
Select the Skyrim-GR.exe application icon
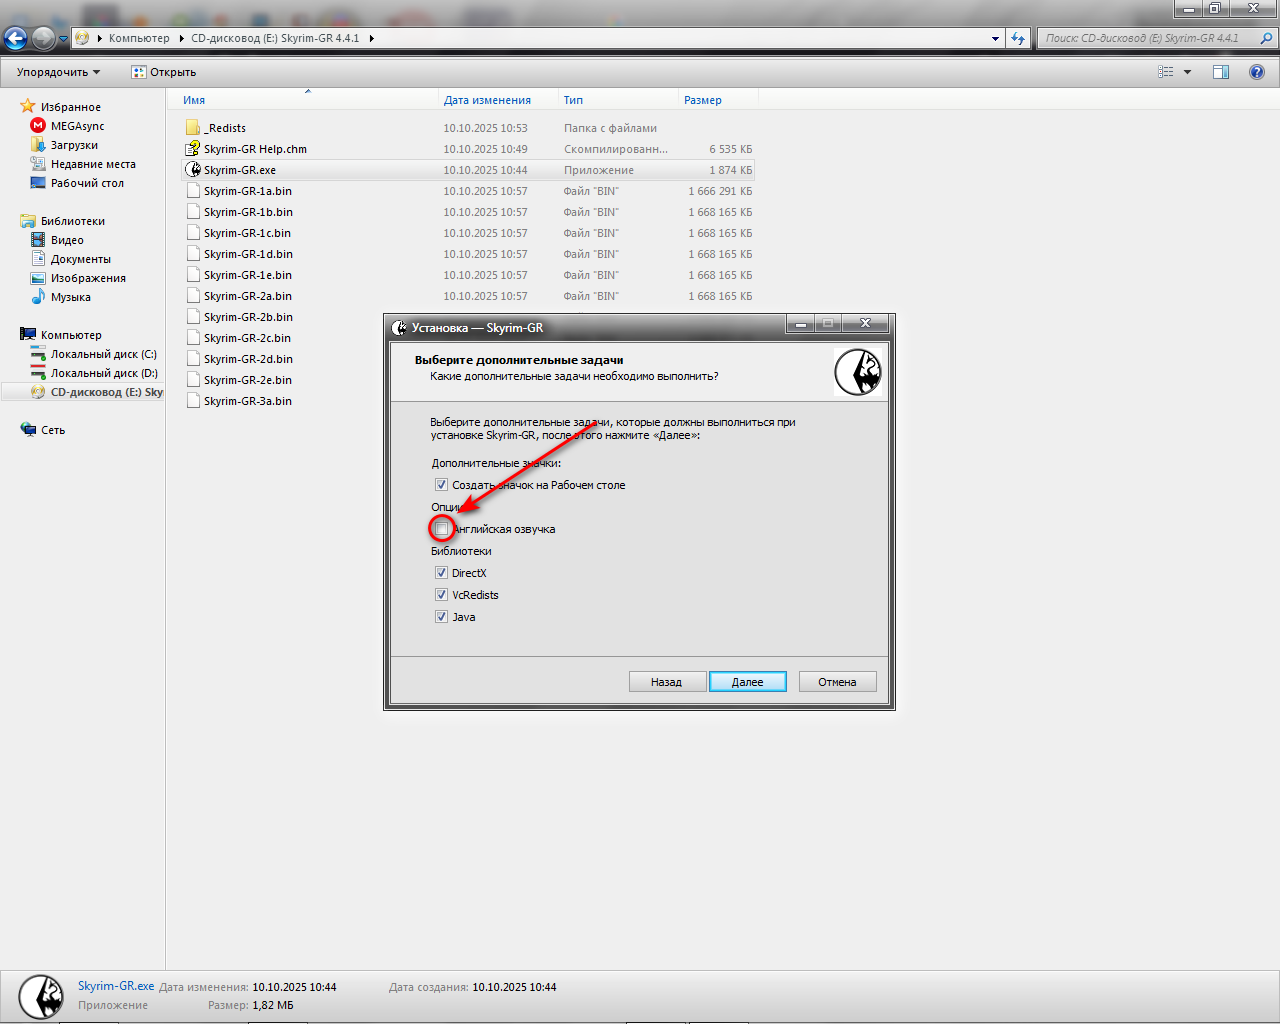[x=193, y=170]
